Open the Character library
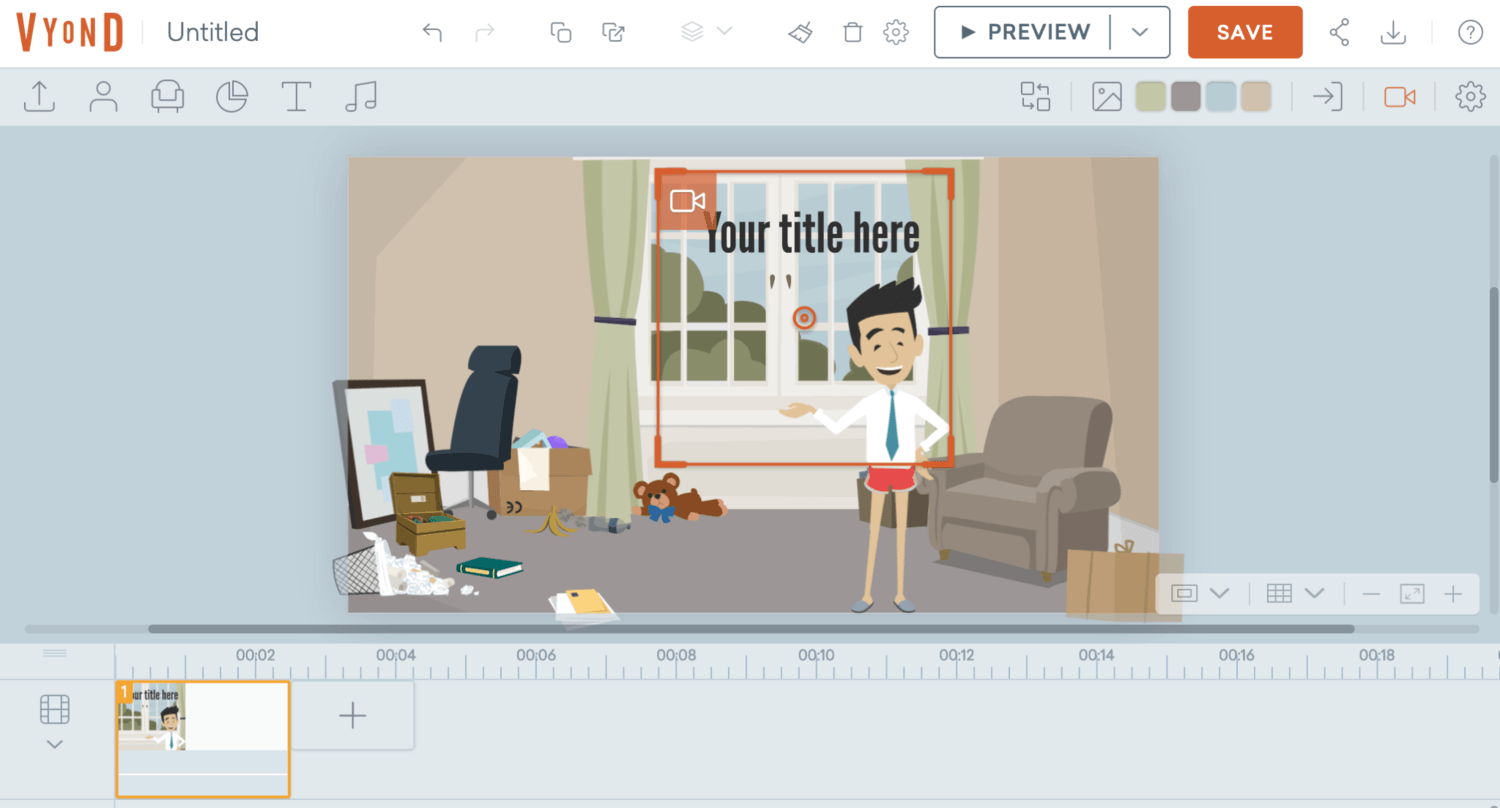The width and height of the screenshot is (1500, 808). (x=103, y=96)
